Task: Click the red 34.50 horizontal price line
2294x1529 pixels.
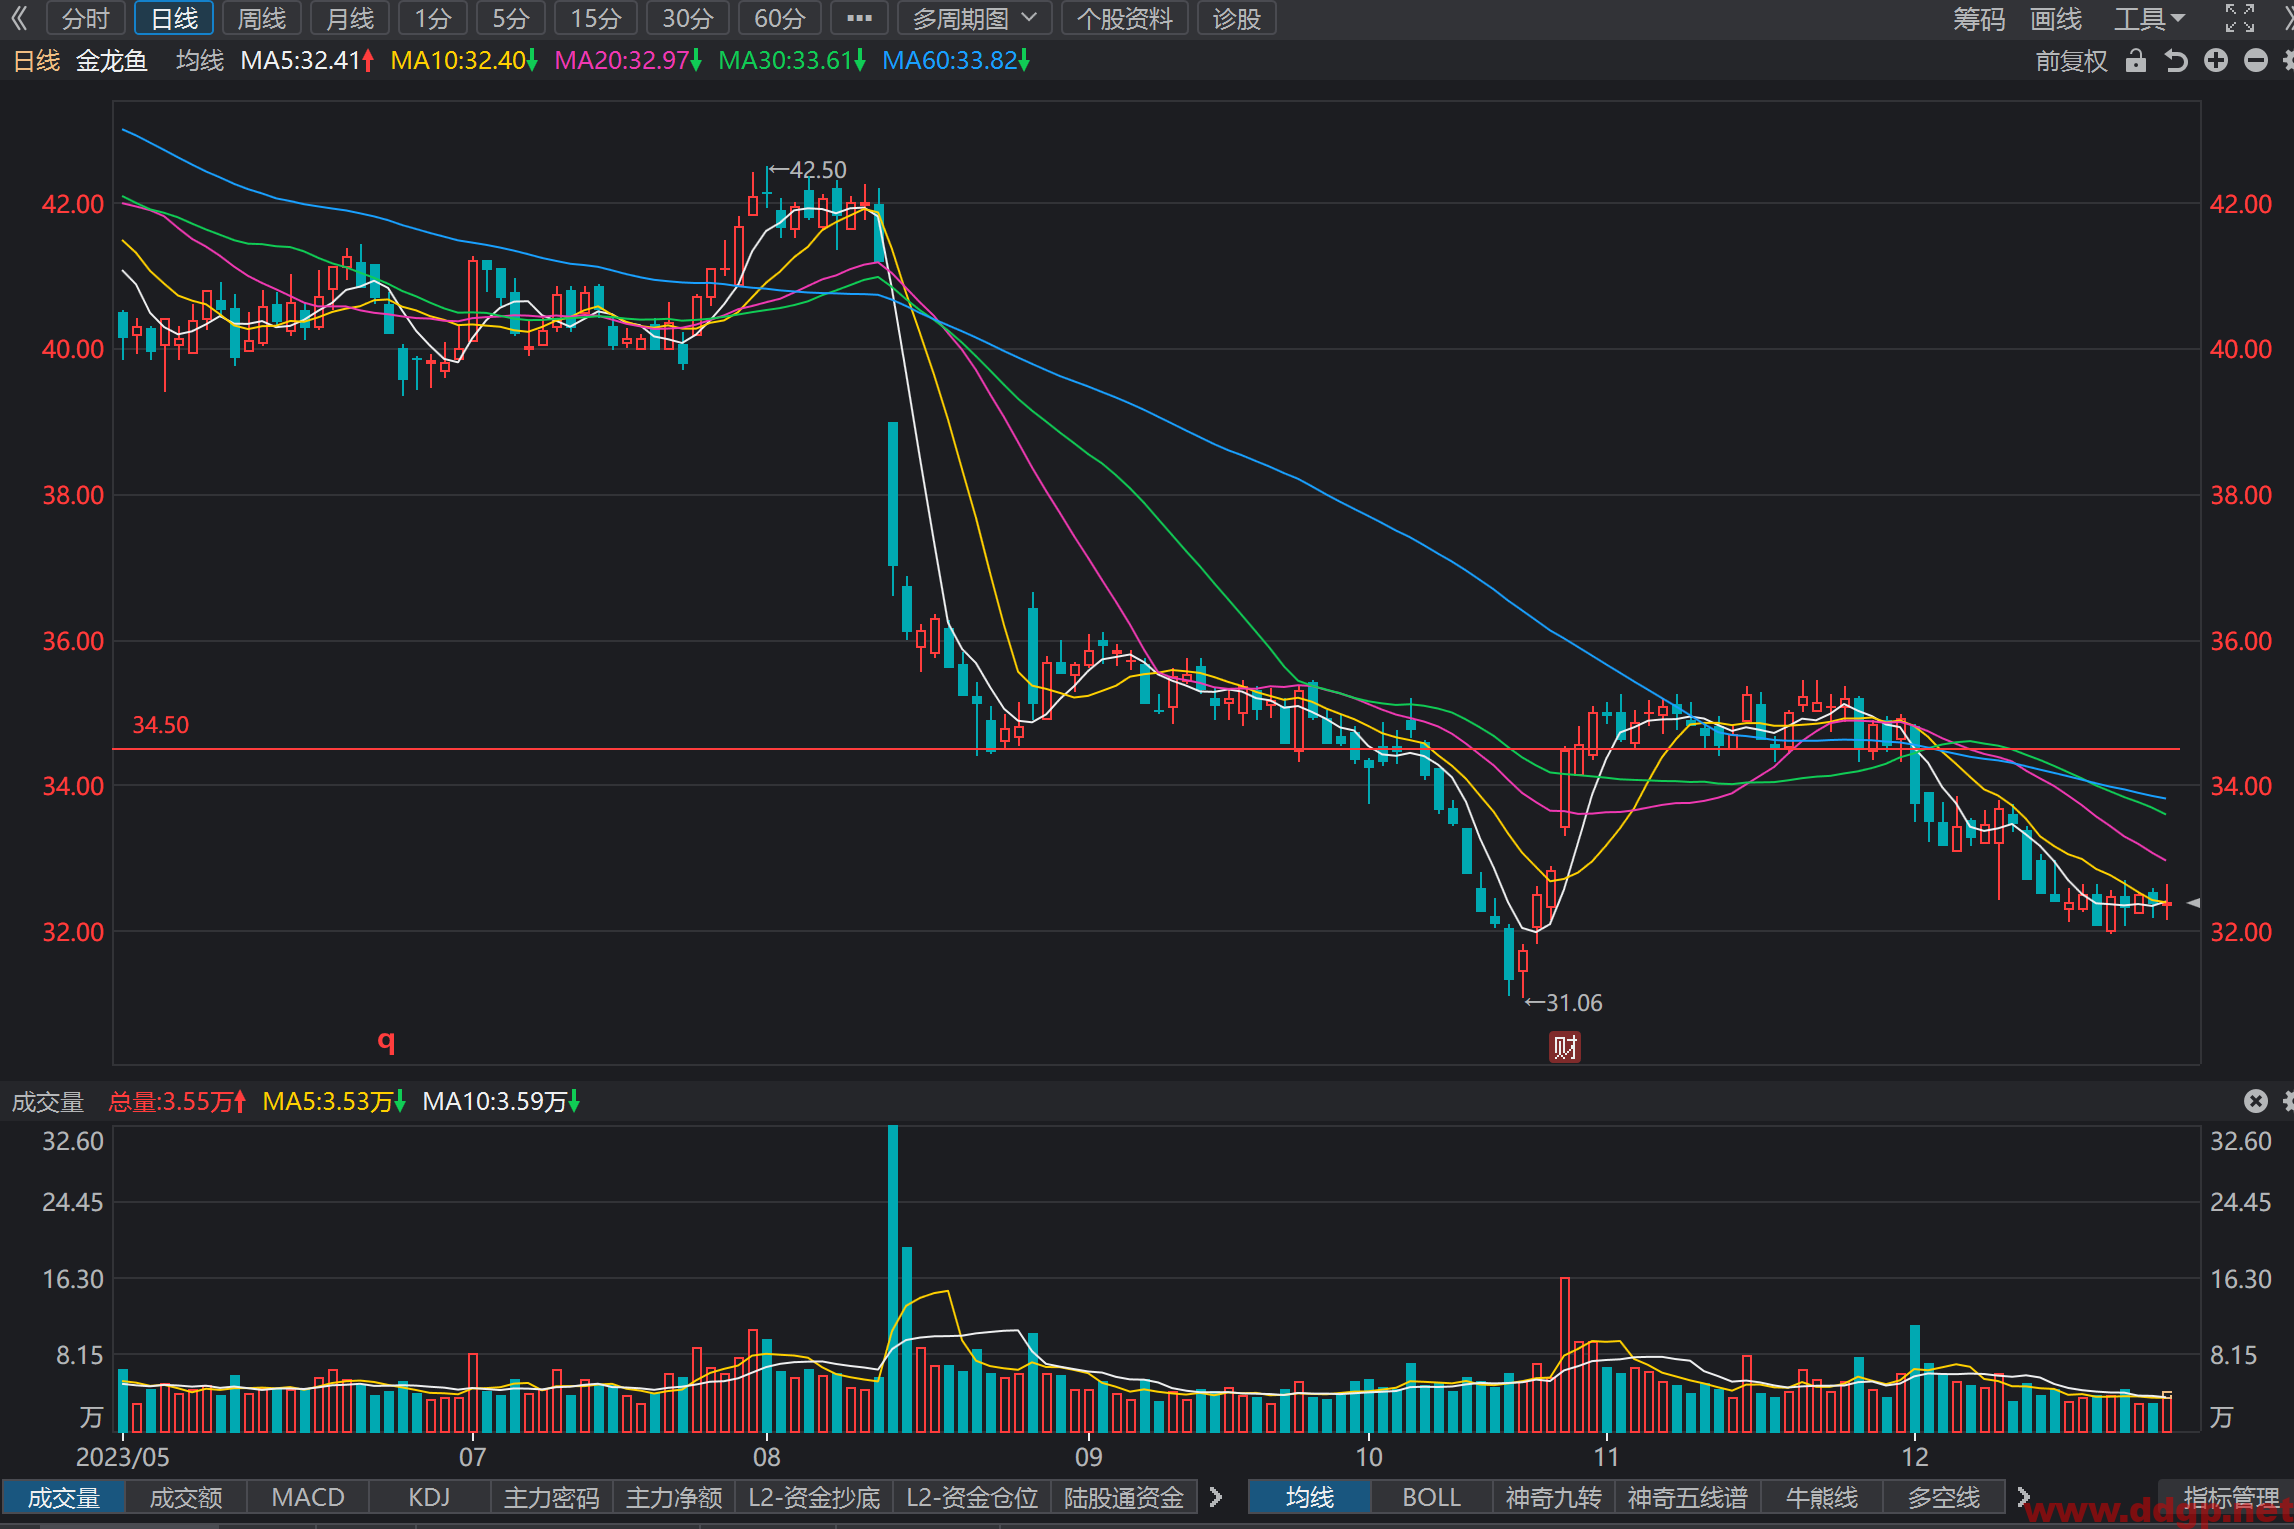Action: pos(1146,748)
